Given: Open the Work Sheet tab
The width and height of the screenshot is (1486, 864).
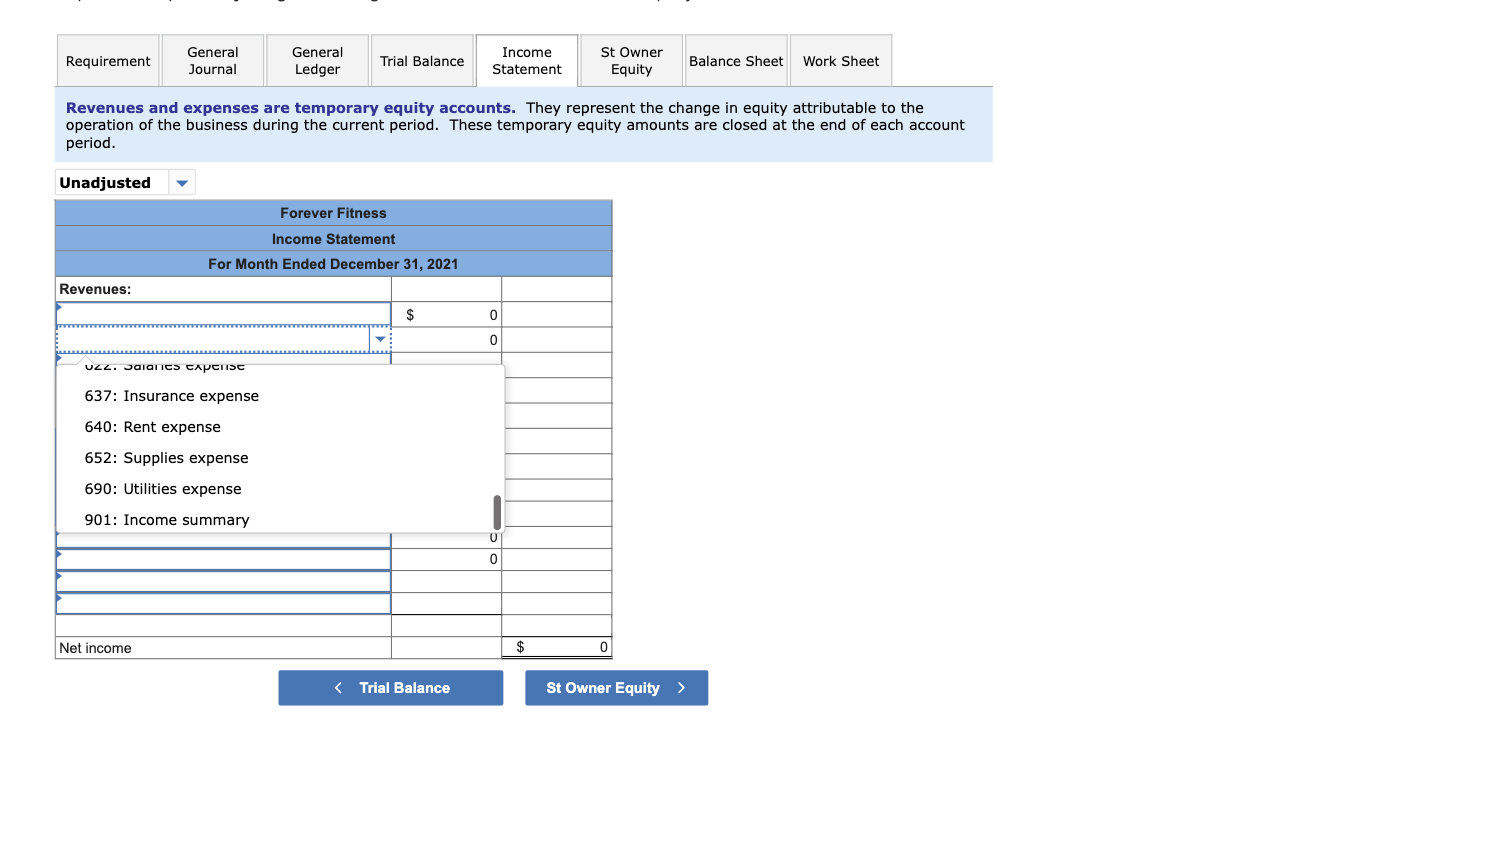Looking at the screenshot, I should (840, 60).
